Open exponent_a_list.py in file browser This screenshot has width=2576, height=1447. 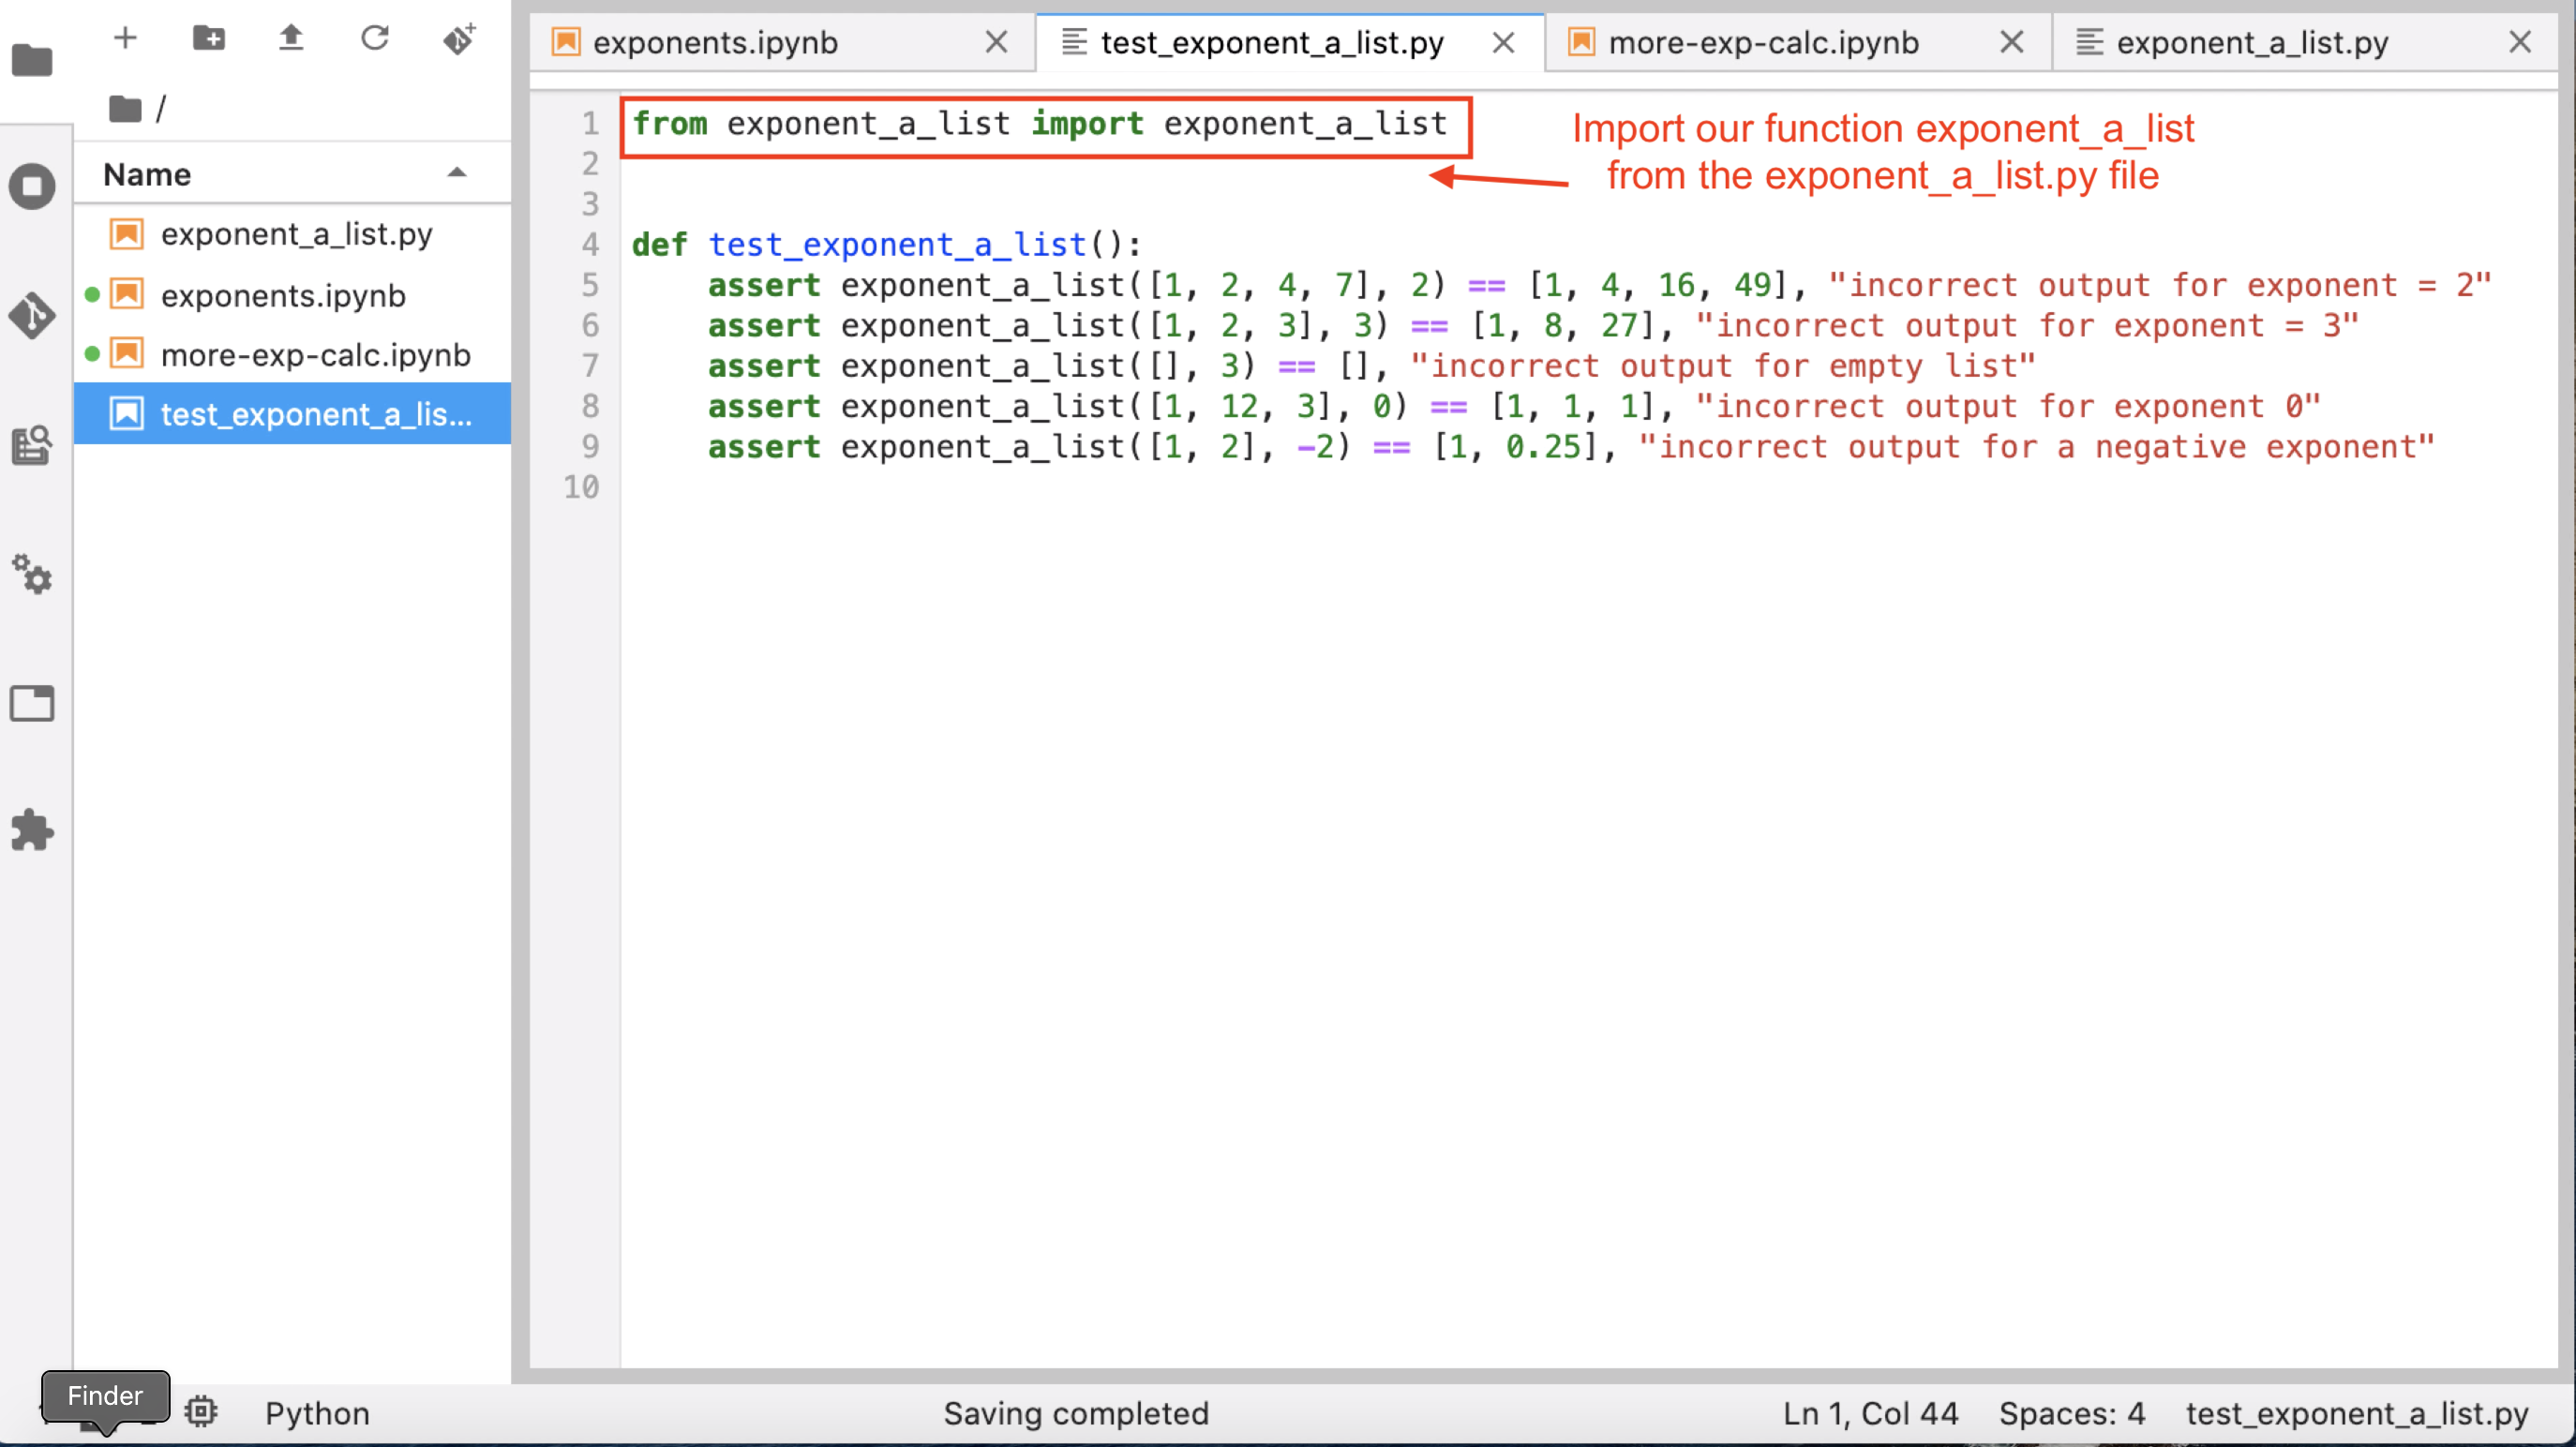click(x=296, y=235)
